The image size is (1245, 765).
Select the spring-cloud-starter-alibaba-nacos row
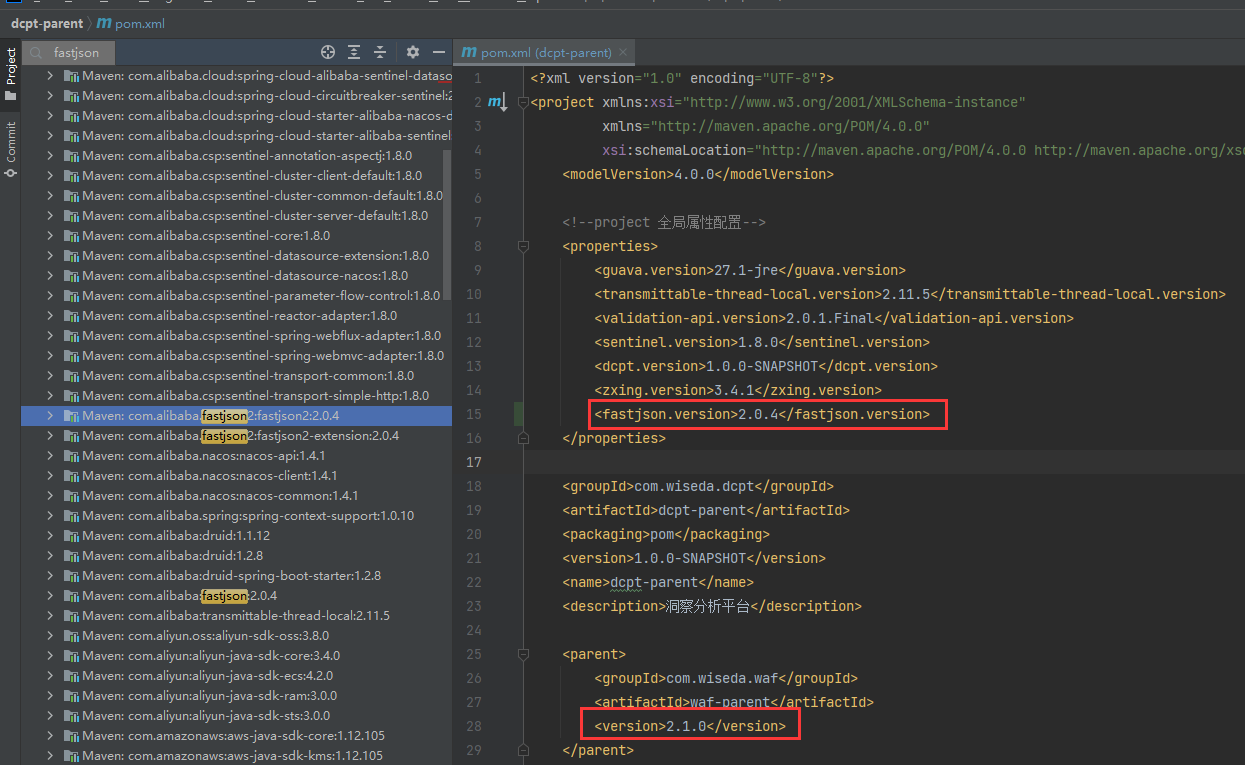coord(236,116)
